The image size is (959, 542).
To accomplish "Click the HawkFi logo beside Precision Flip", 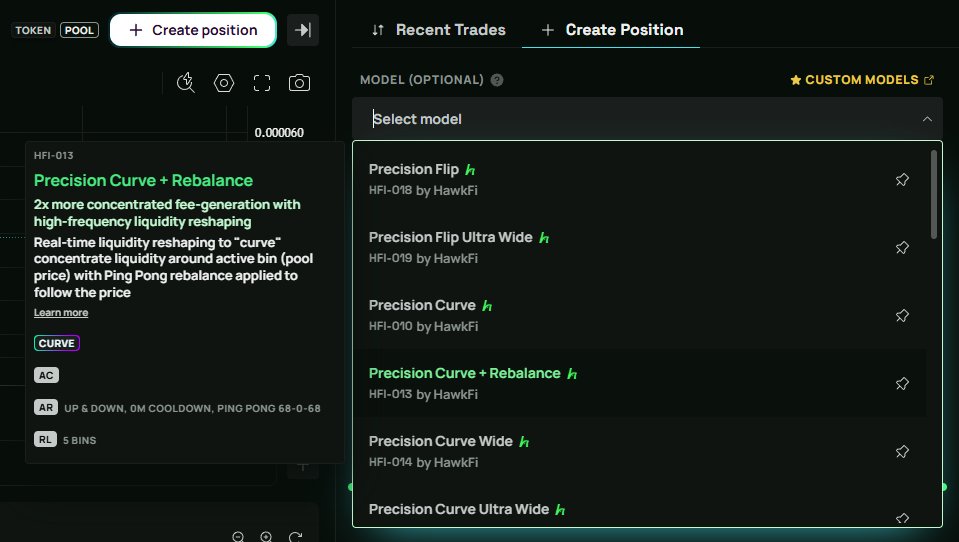I will point(470,169).
